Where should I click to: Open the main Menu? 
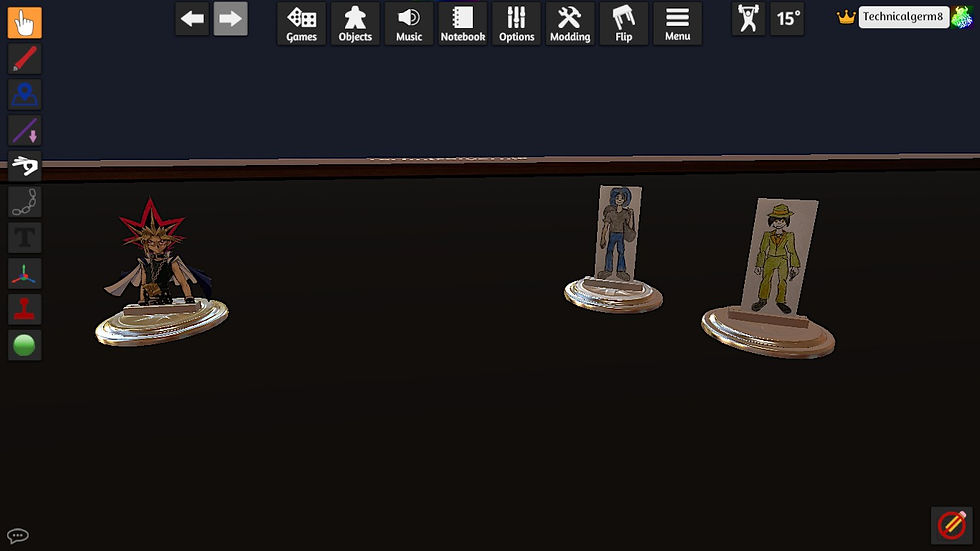tap(678, 24)
